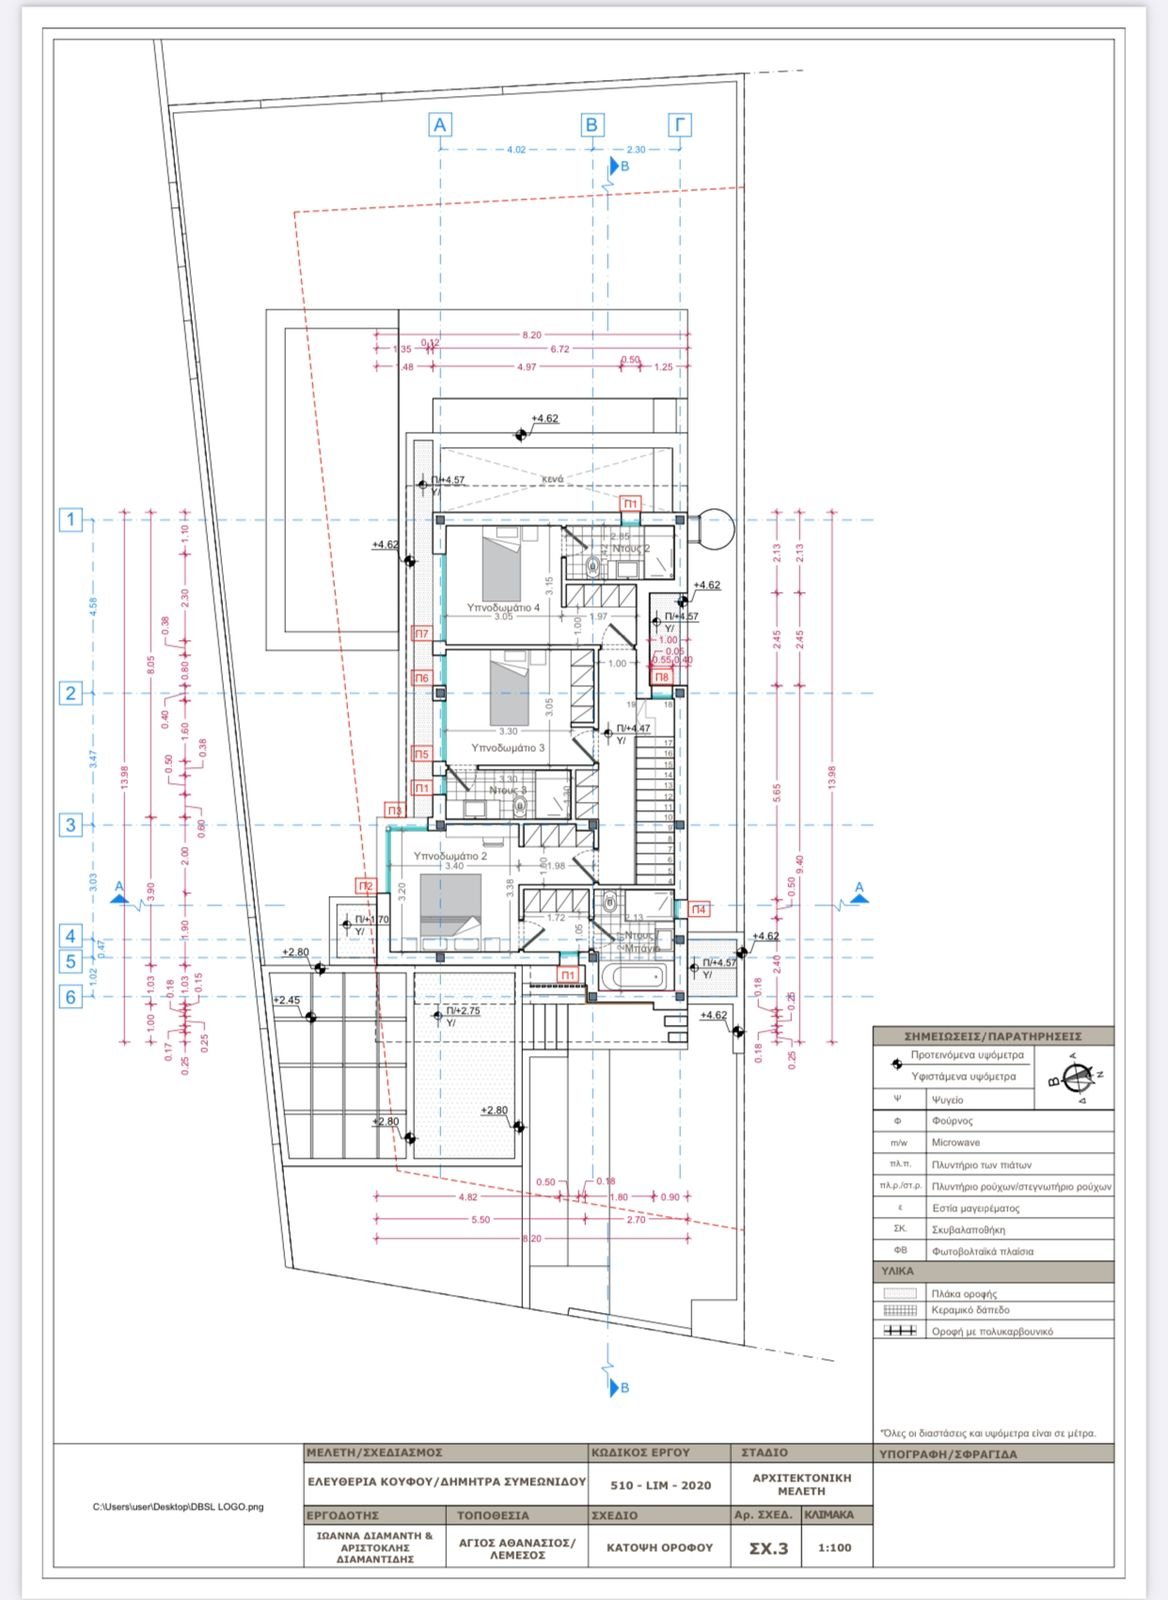Screen dimensions: 1168x1600
Task: Click the legend entry Προτεινόμενα υψόμετρα
Action: click(x=967, y=1055)
